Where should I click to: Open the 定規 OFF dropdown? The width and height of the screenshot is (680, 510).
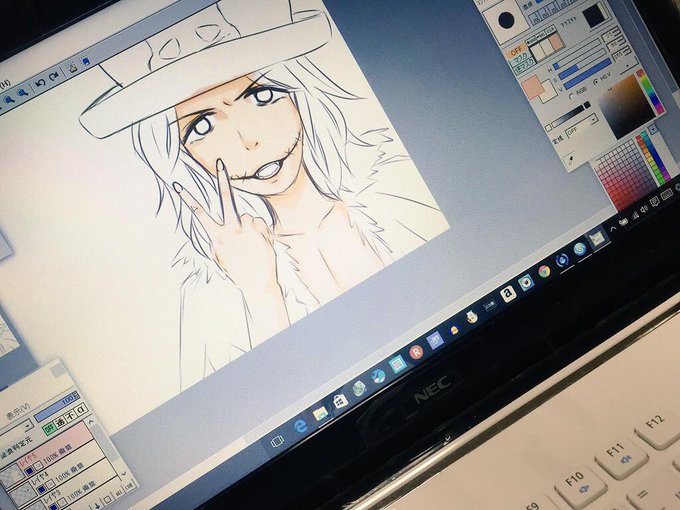pos(582,125)
